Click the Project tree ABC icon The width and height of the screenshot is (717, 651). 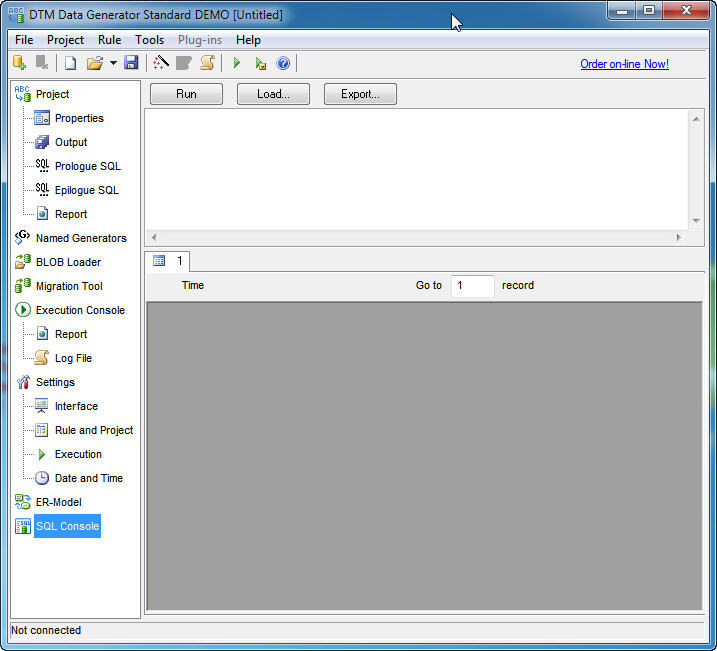(x=22, y=94)
